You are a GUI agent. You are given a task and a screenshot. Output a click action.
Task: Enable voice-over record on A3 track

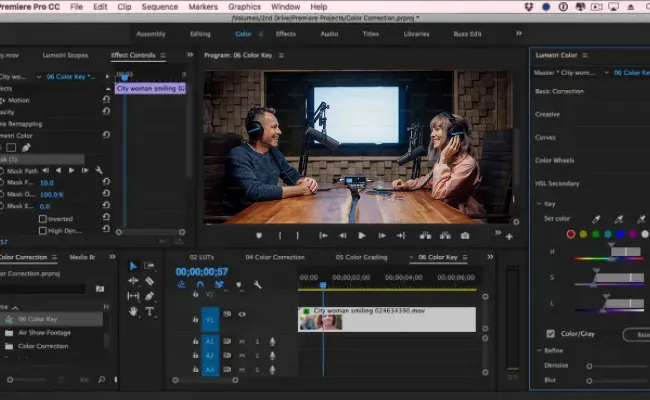272,369
